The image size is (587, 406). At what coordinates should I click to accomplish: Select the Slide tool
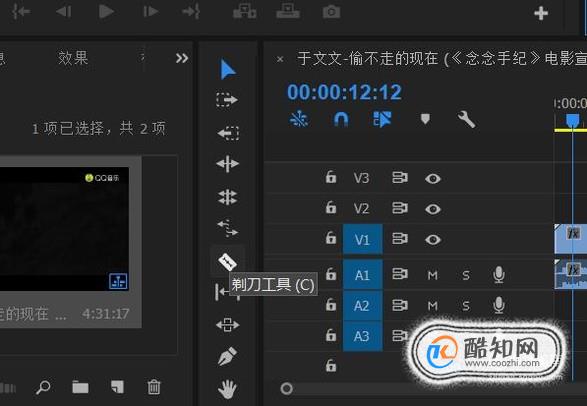pyautogui.click(x=227, y=324)
